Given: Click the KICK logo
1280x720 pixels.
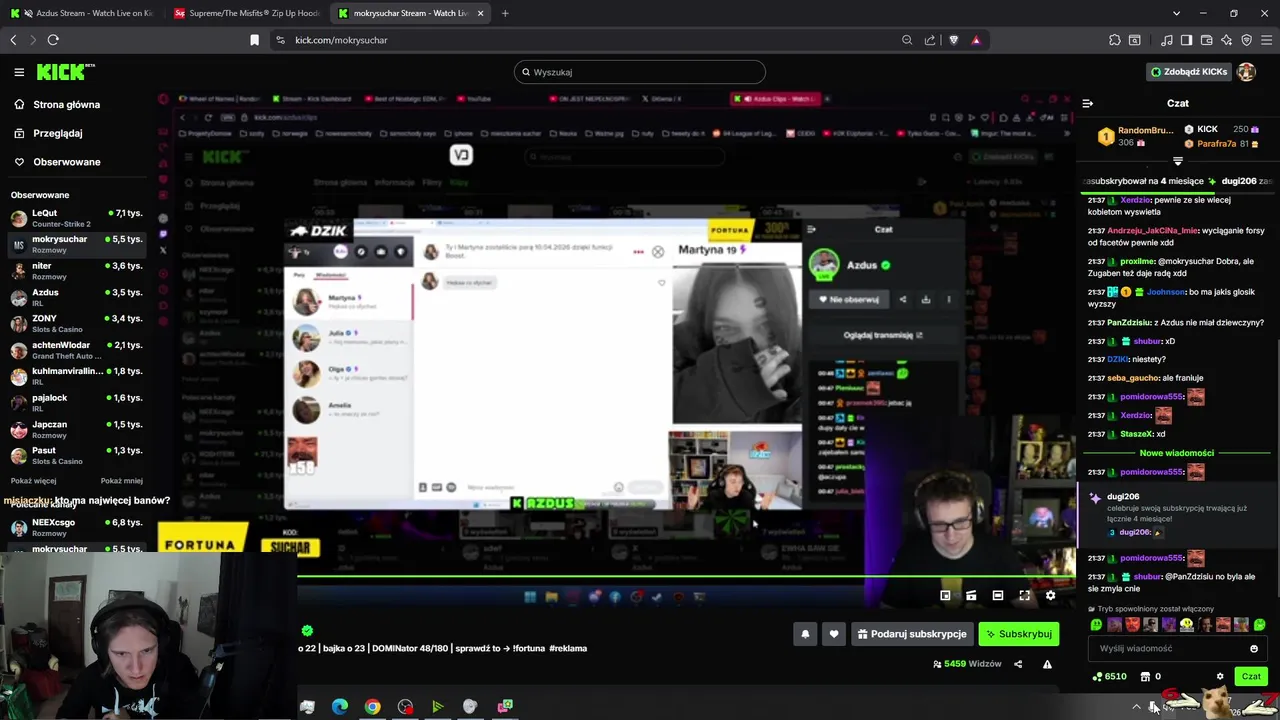Looking at the screenshot, I should [65, 72].
